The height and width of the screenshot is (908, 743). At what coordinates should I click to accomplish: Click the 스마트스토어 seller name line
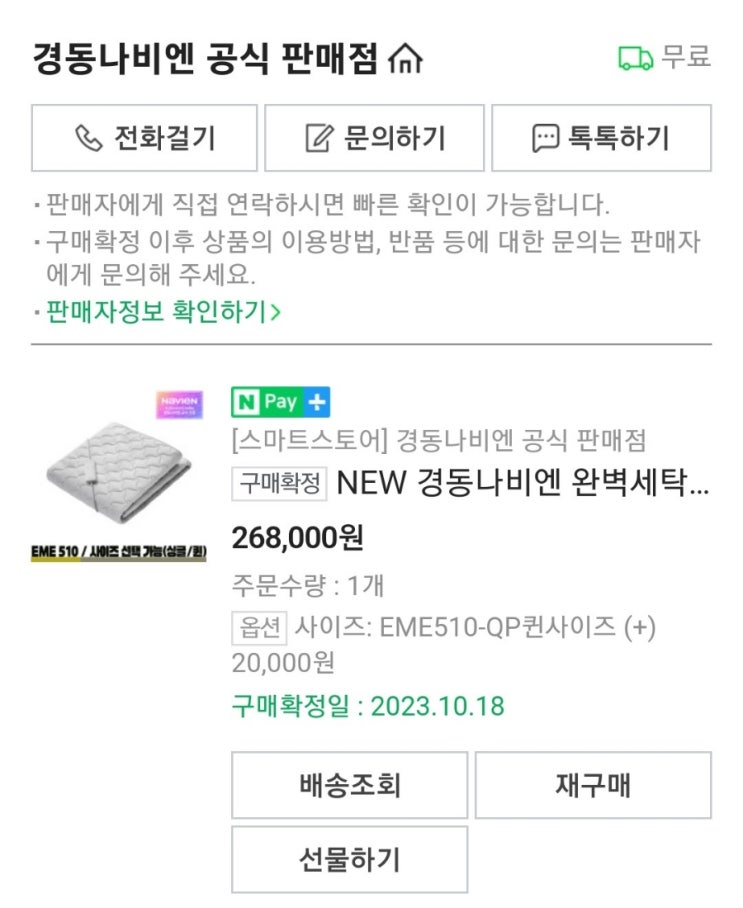pos(438,440)
